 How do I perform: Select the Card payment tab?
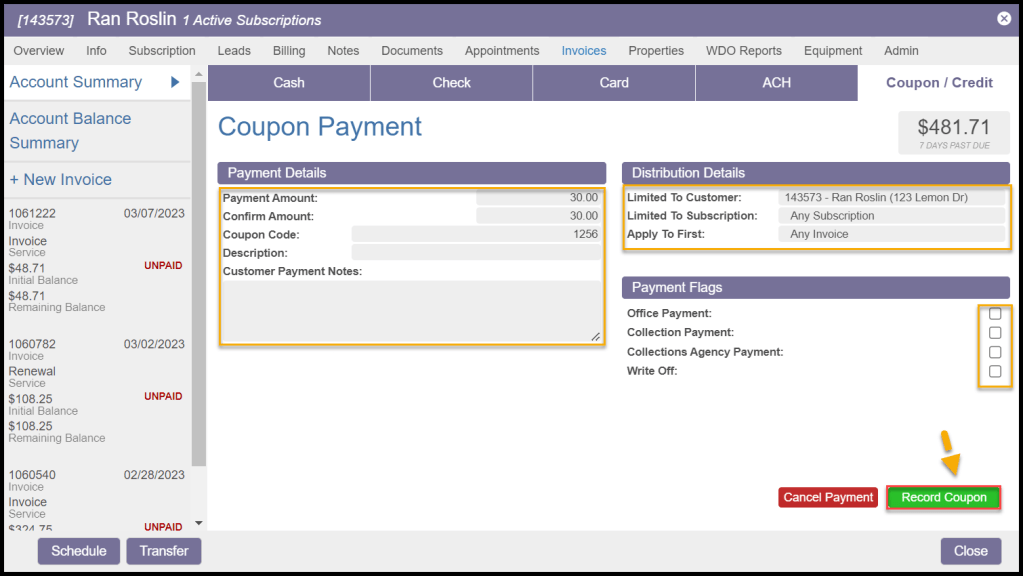(x=614, y=83)
